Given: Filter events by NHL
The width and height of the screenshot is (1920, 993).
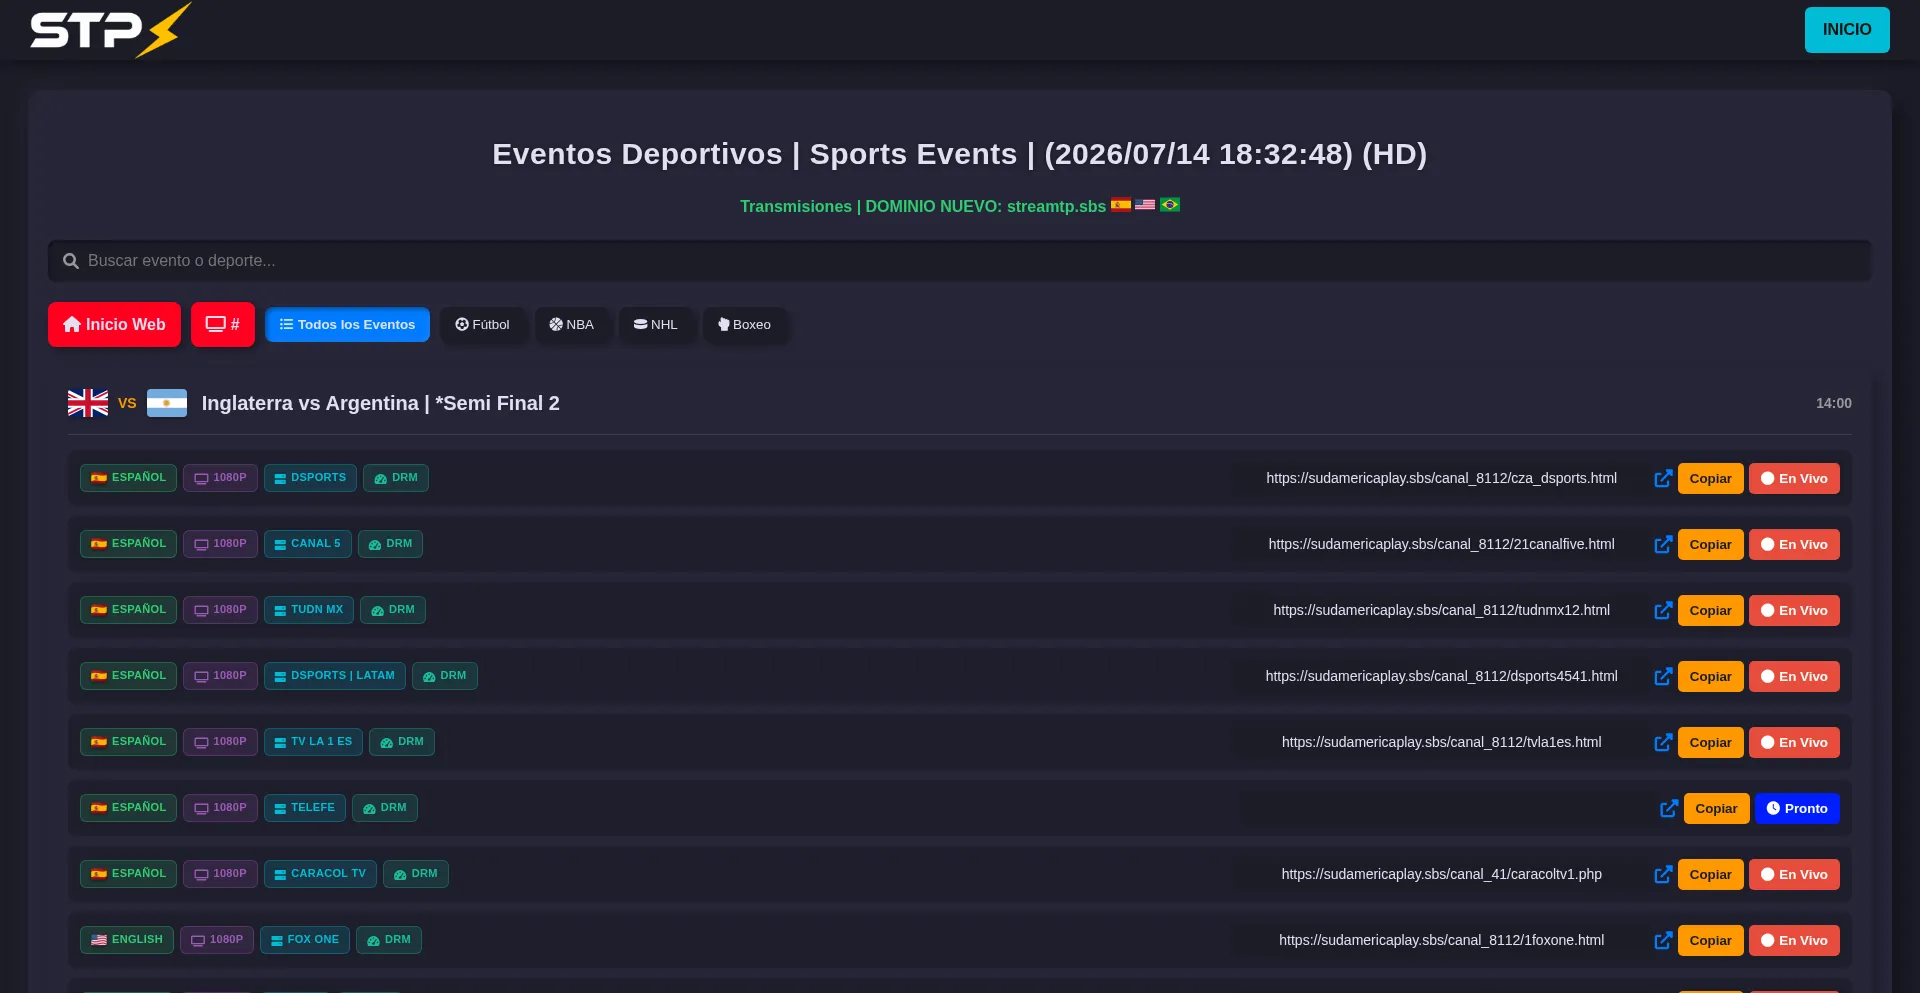Looking at the screenshot, I should point(656,325).
